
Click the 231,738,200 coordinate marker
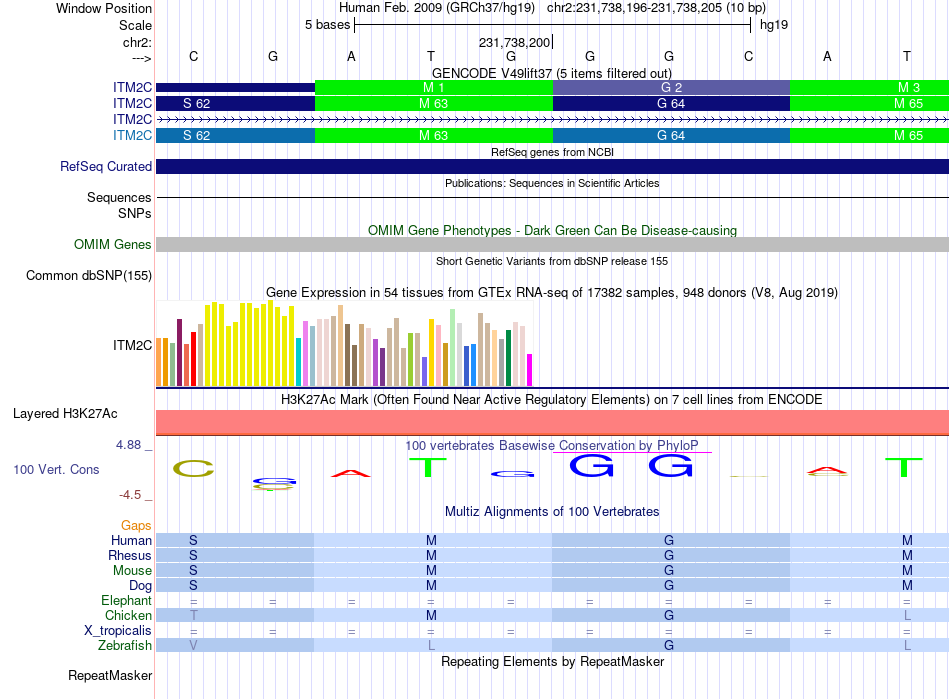514,42
